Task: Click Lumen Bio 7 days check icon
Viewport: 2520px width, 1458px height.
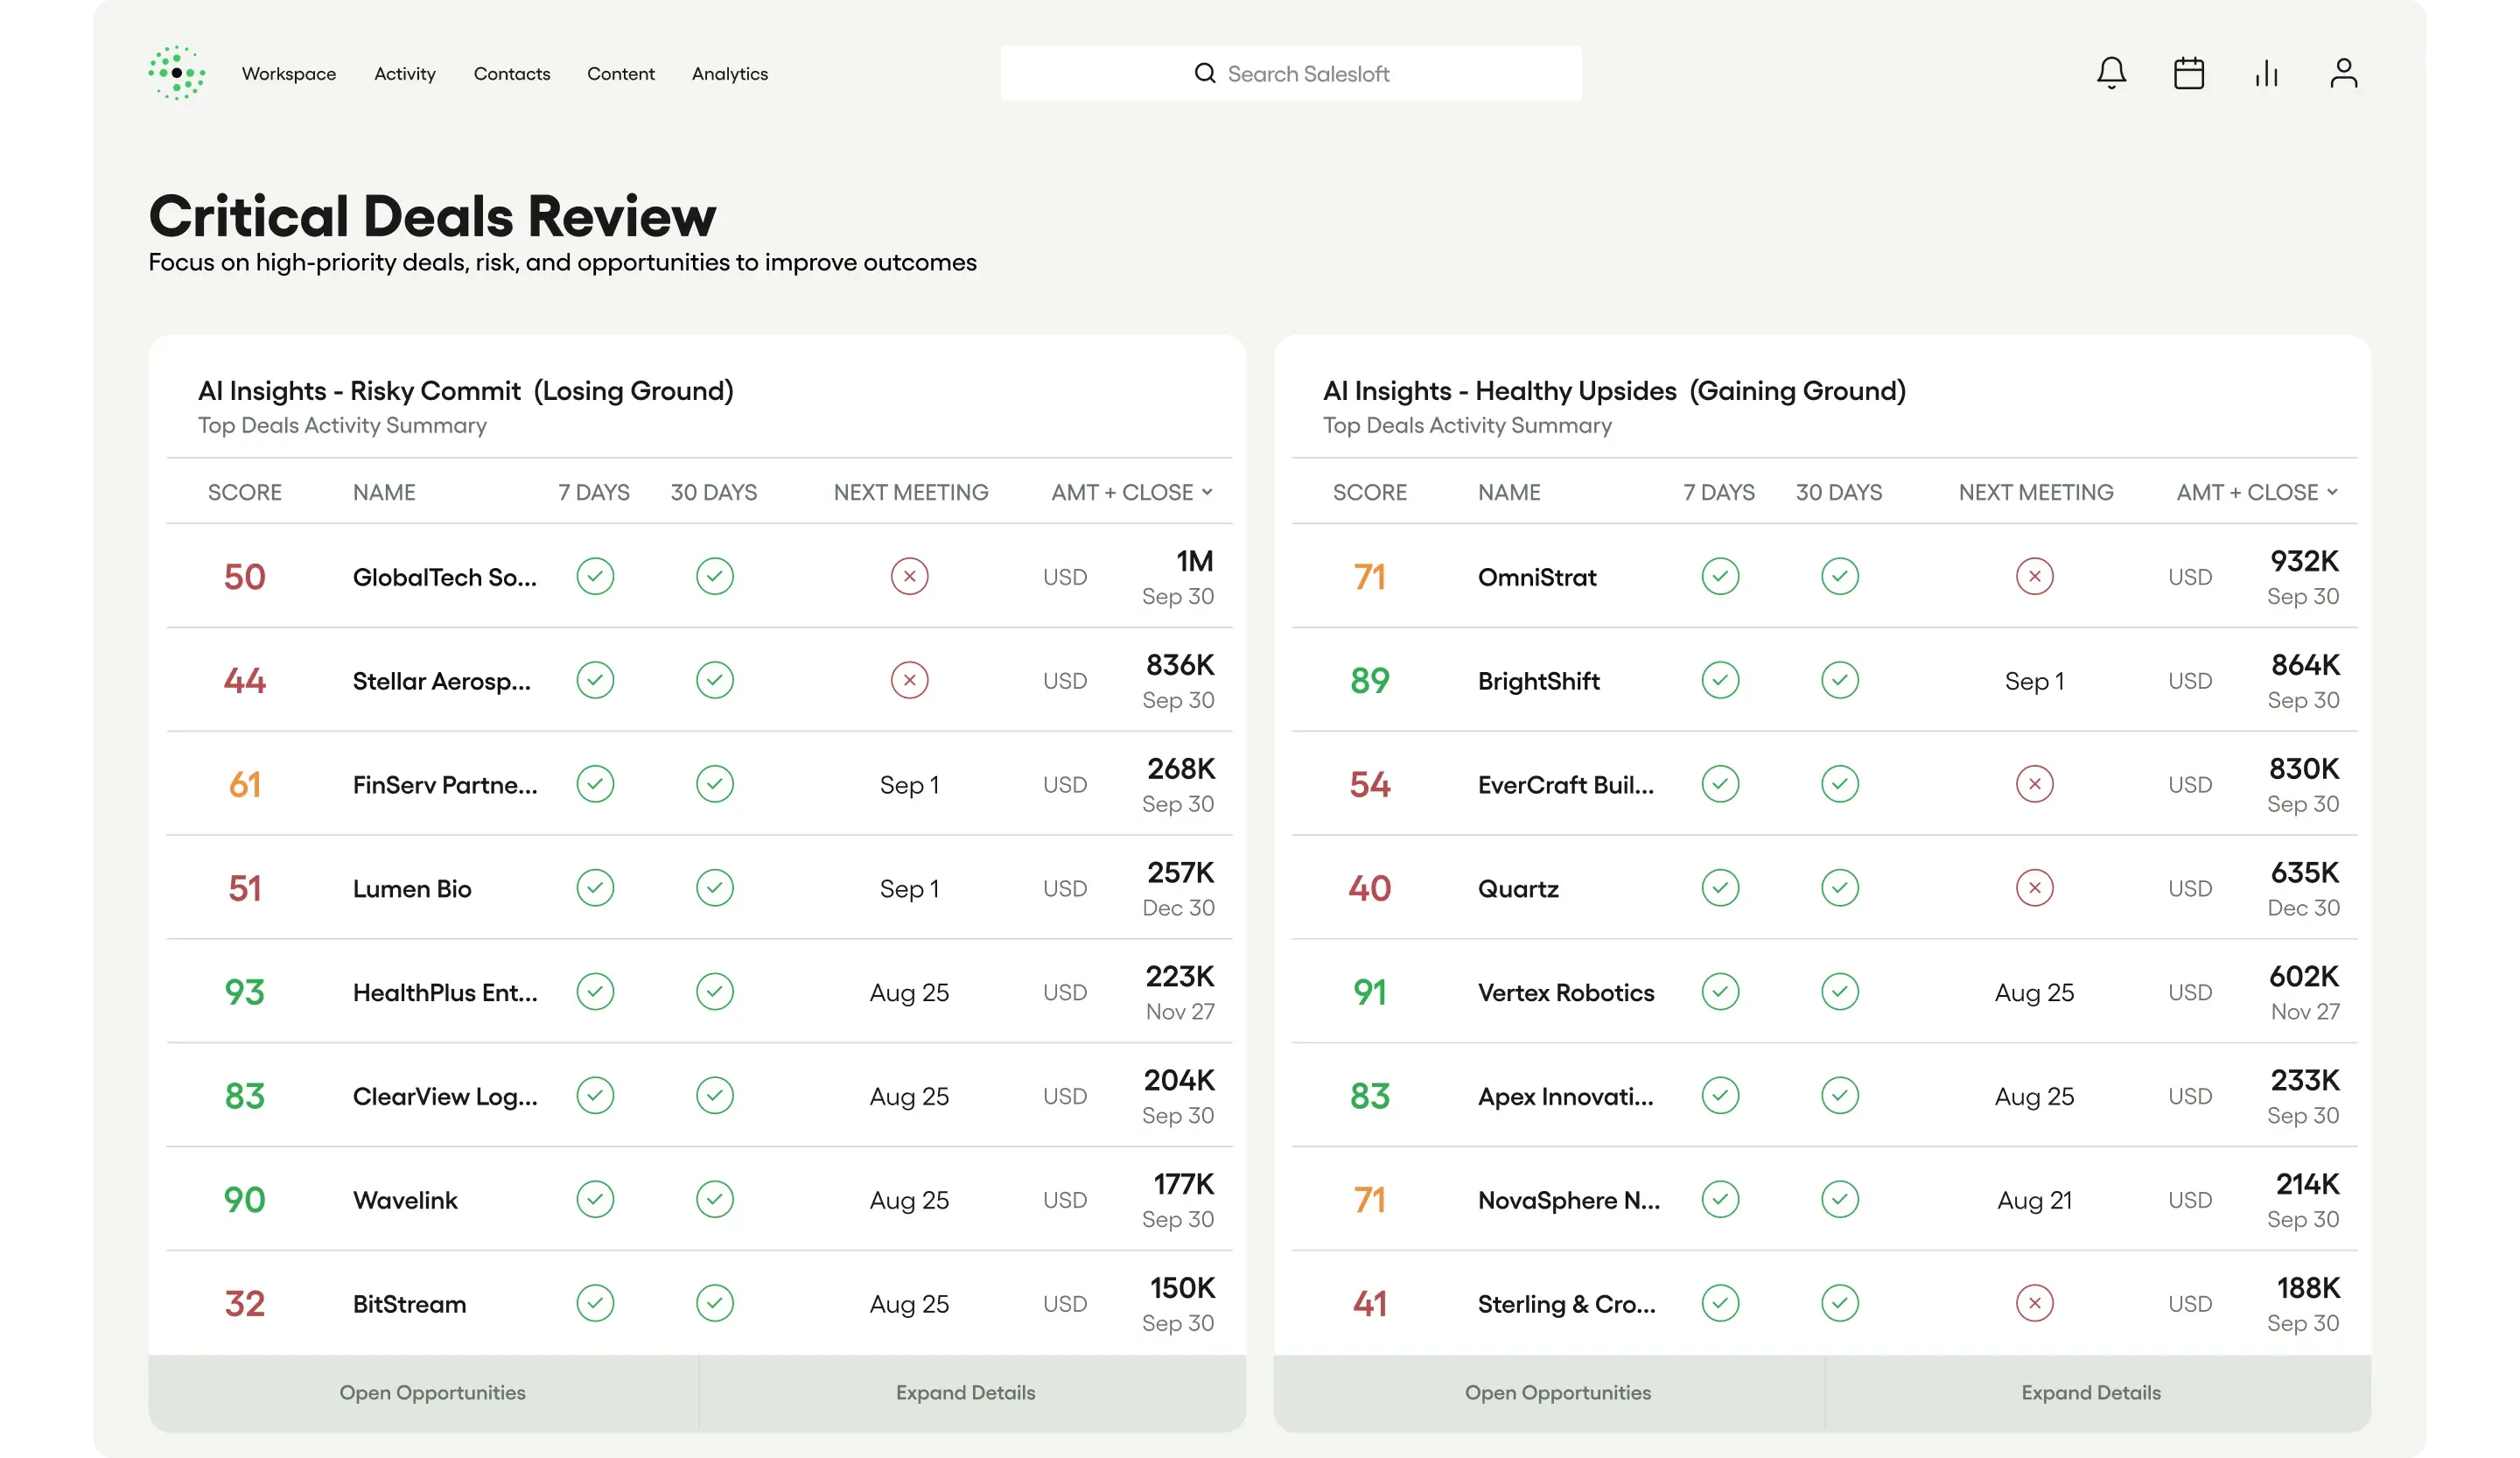Action: coord(595,888)
